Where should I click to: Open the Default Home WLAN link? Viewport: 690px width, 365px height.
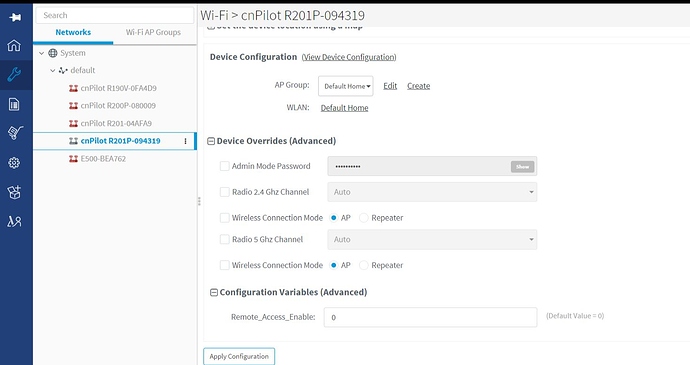coord(344,108)
